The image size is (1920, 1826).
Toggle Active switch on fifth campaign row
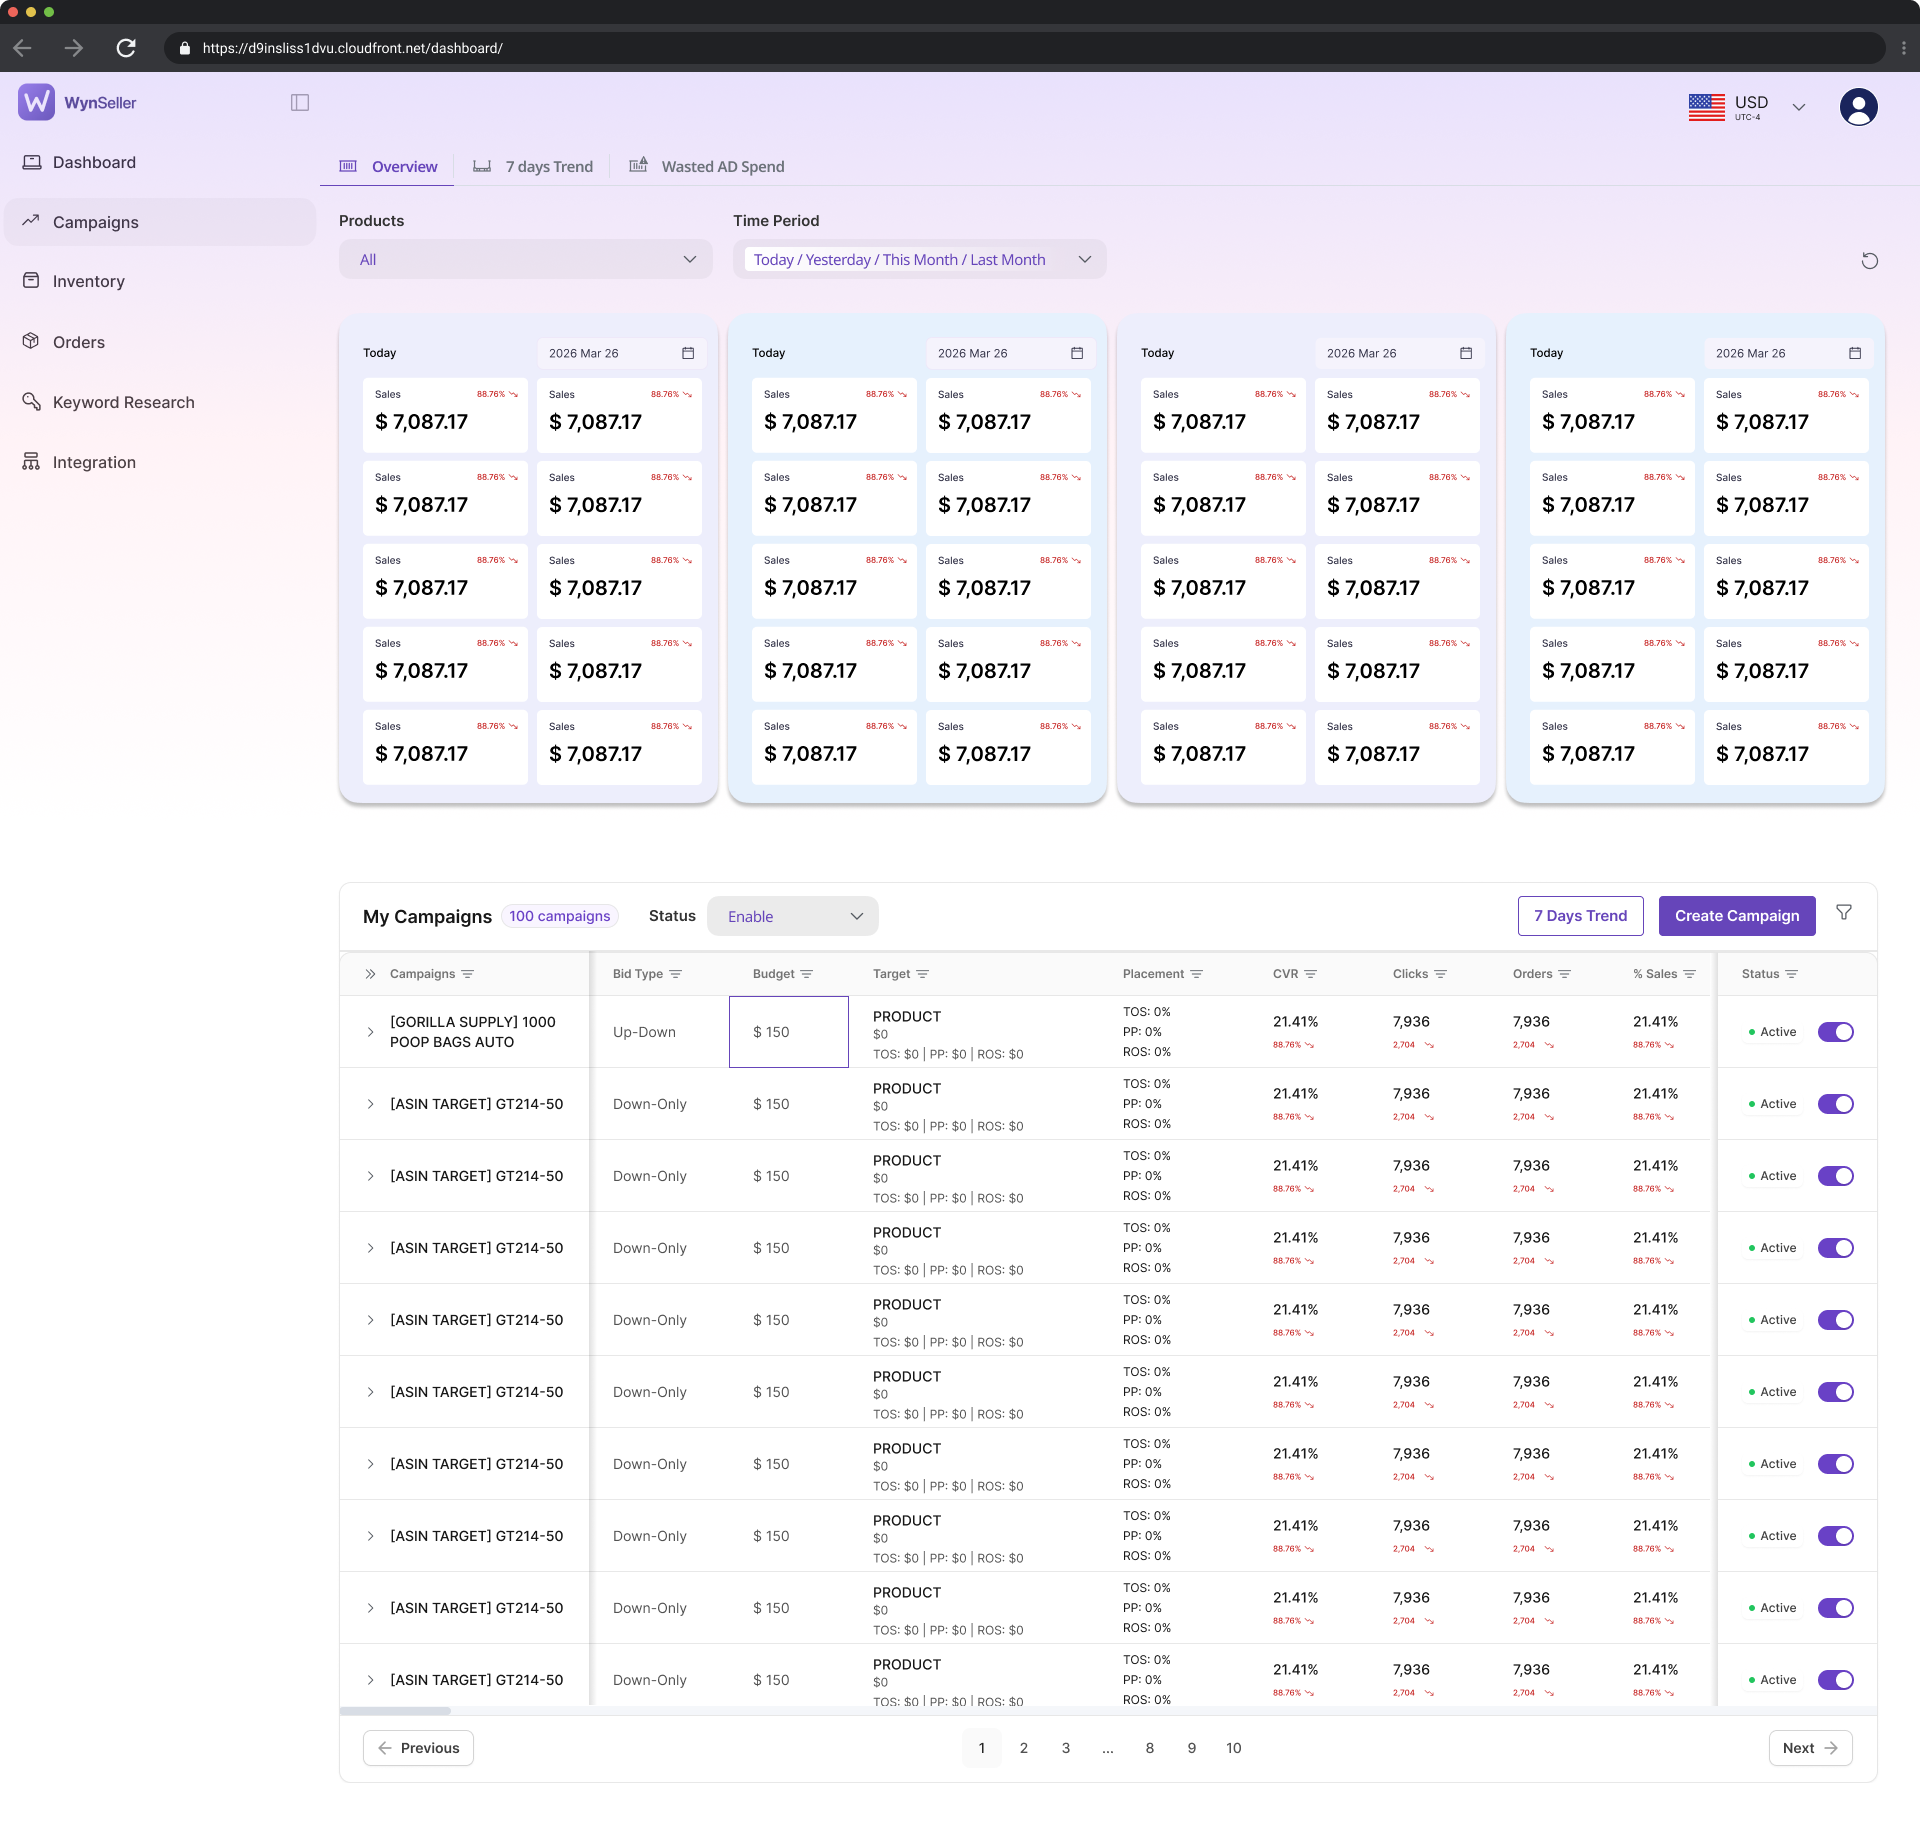1835,1320
